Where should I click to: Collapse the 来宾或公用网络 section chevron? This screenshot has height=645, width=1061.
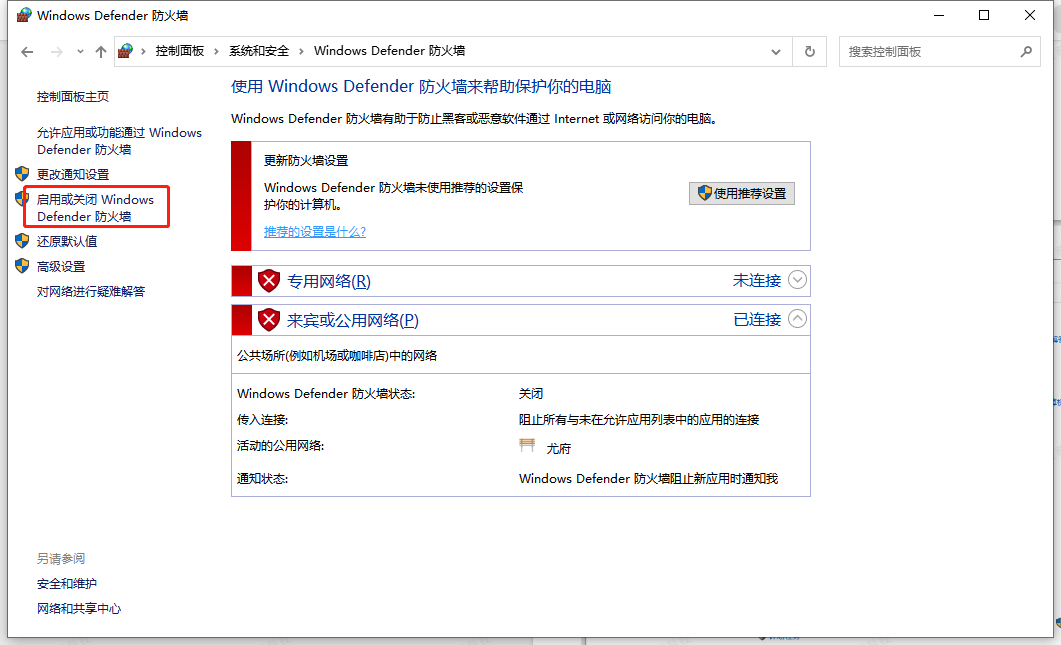798,319
